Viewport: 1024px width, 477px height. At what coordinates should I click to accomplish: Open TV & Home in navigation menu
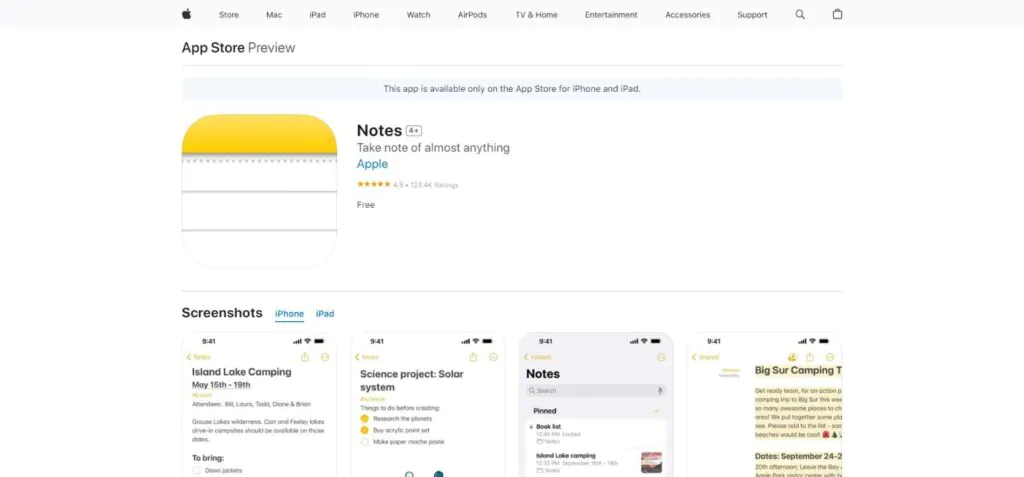click(x=537, y=14)
